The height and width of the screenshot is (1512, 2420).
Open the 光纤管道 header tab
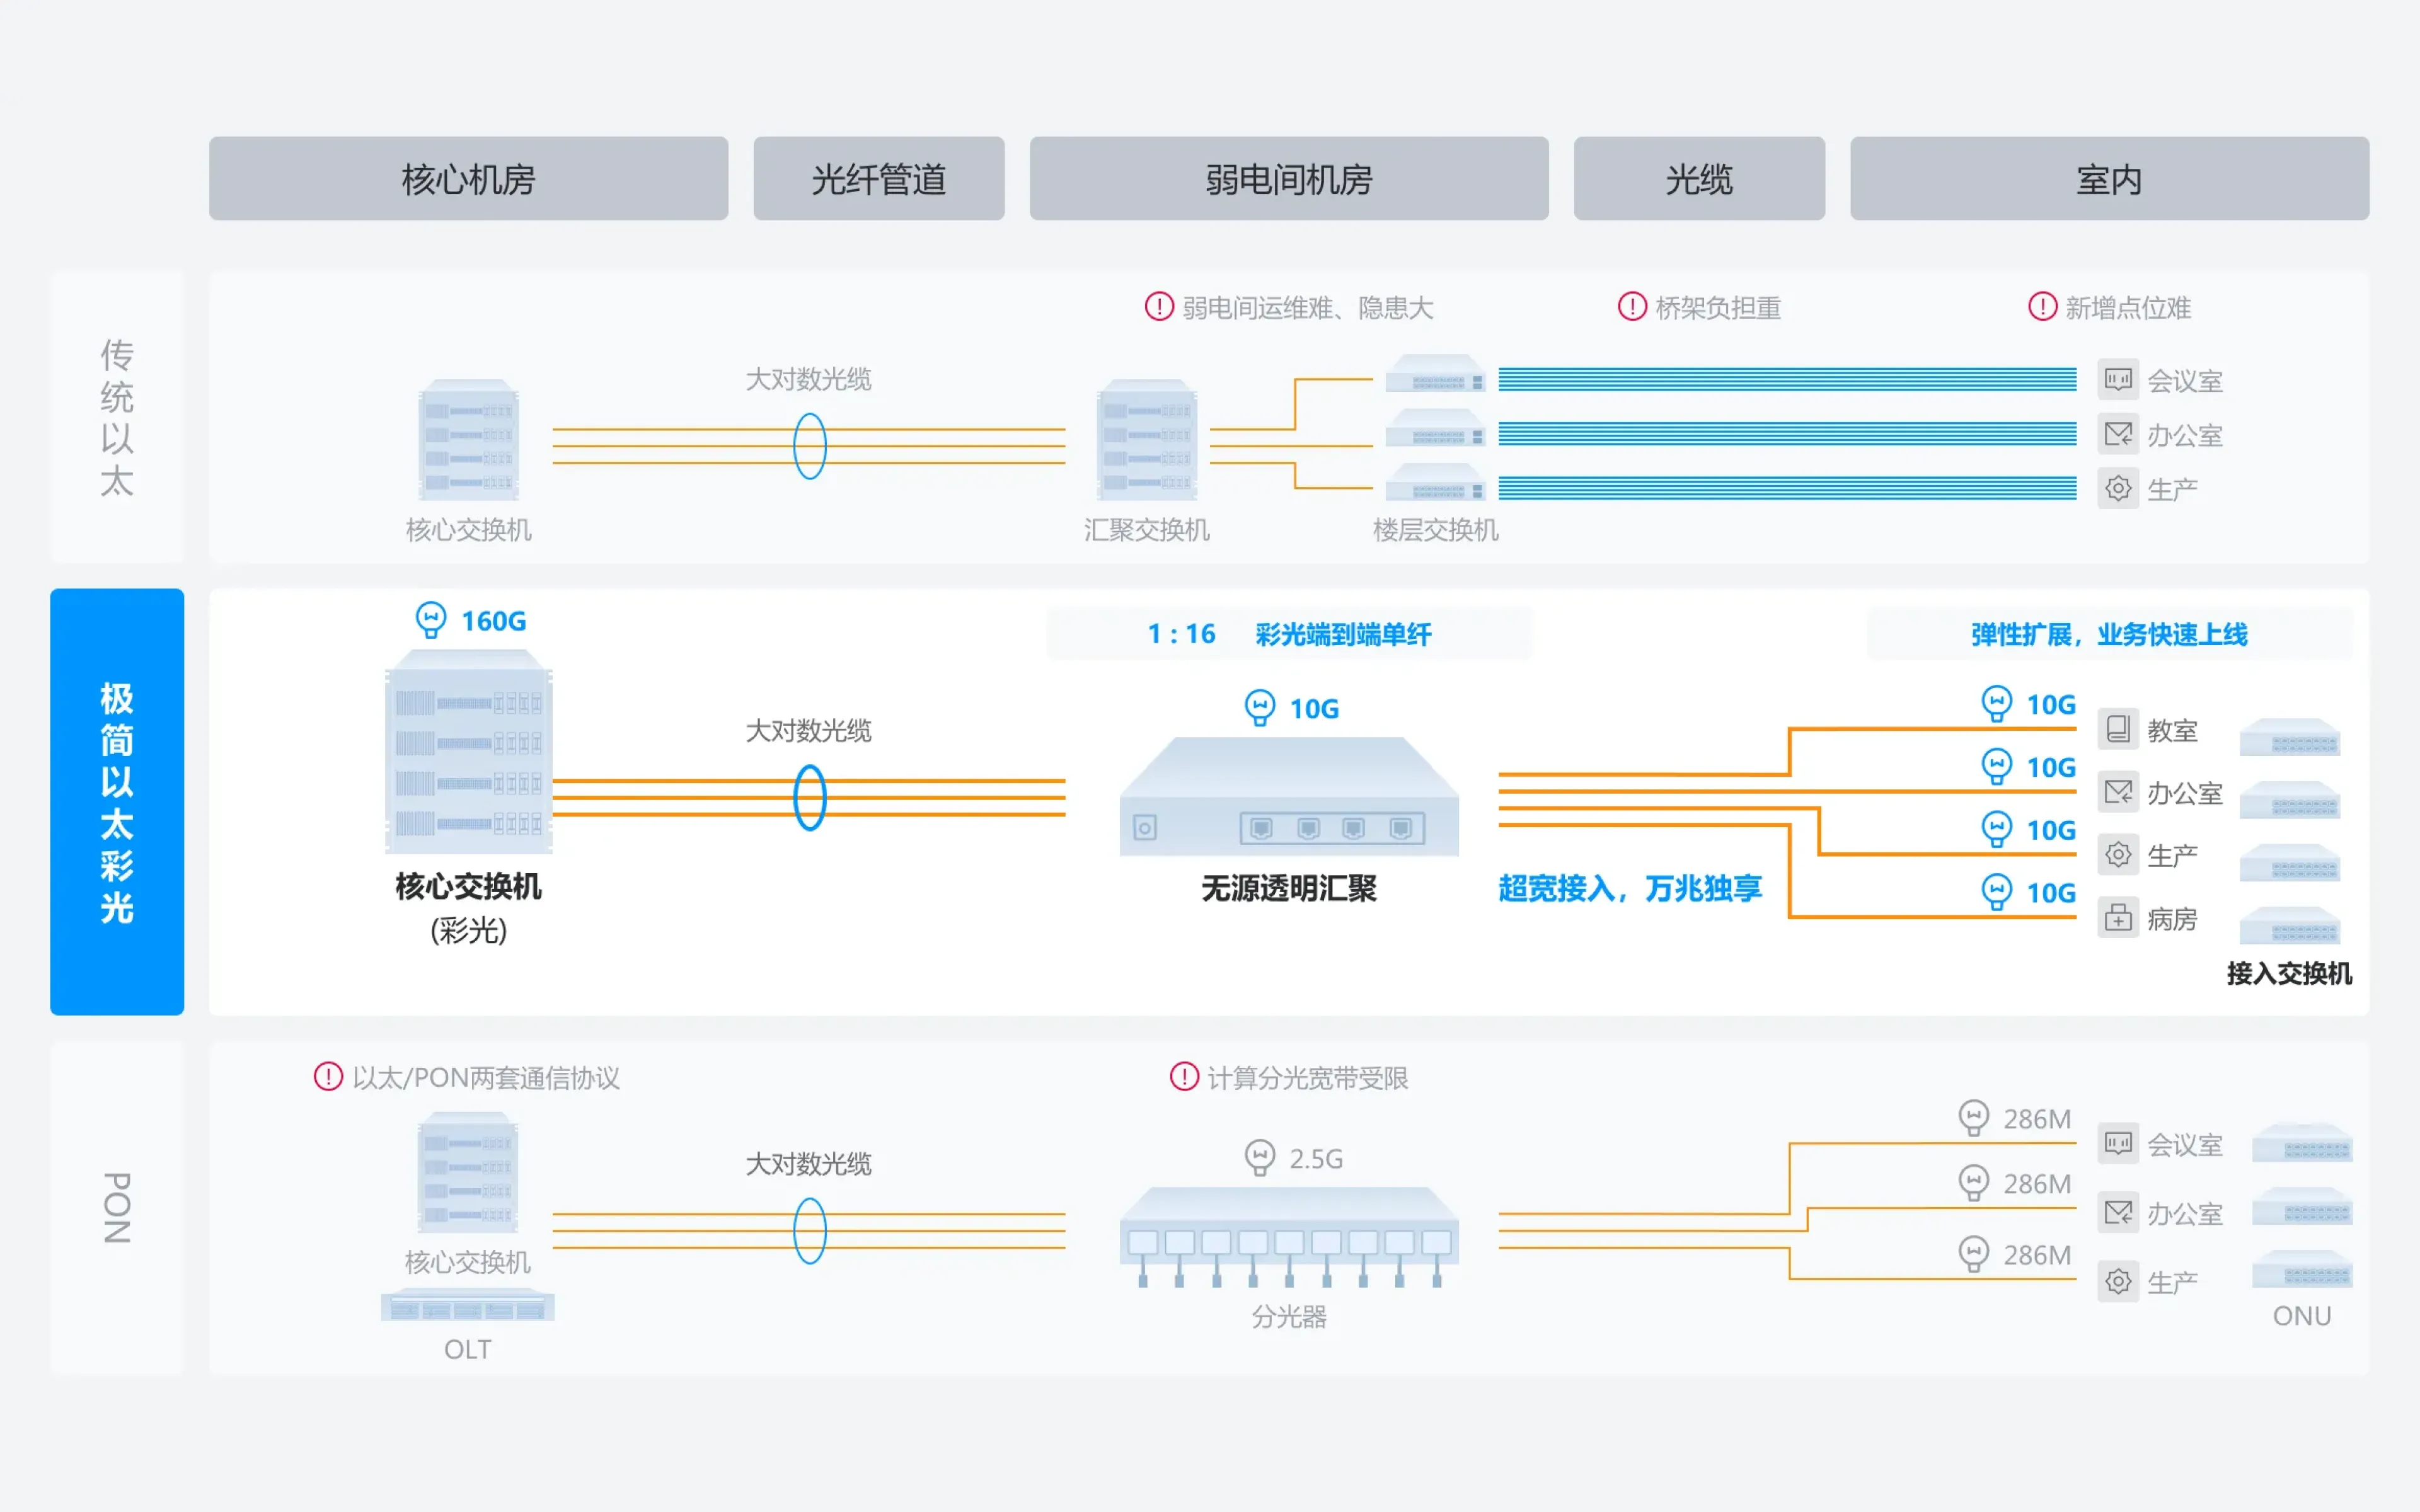point(878,179)
